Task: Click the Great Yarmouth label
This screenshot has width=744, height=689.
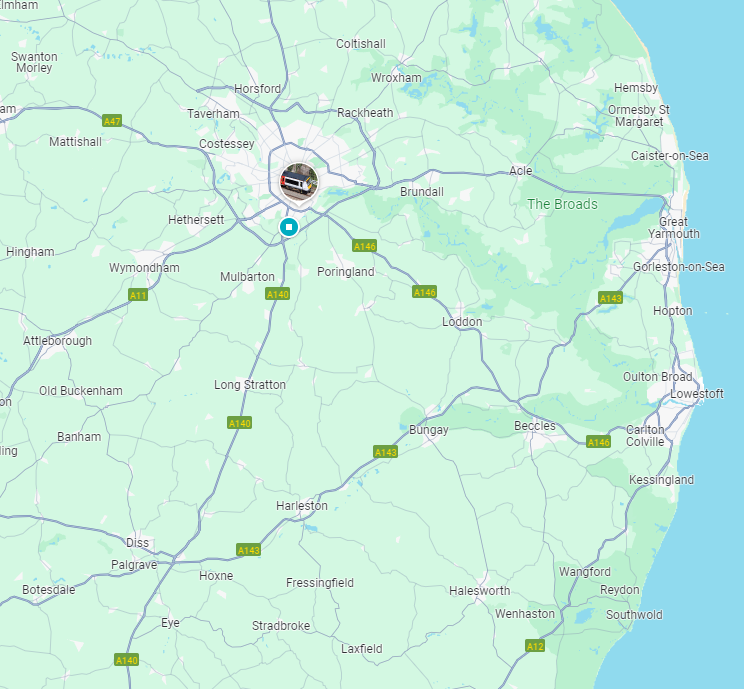Action: [674, 228]
